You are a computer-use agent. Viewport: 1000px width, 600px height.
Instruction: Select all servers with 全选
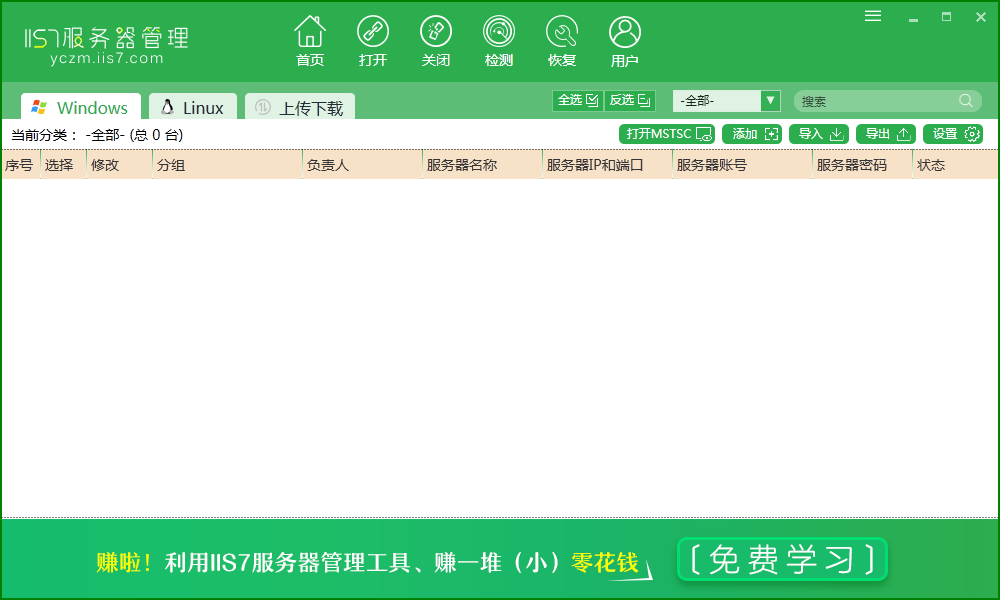click(577, 100)
